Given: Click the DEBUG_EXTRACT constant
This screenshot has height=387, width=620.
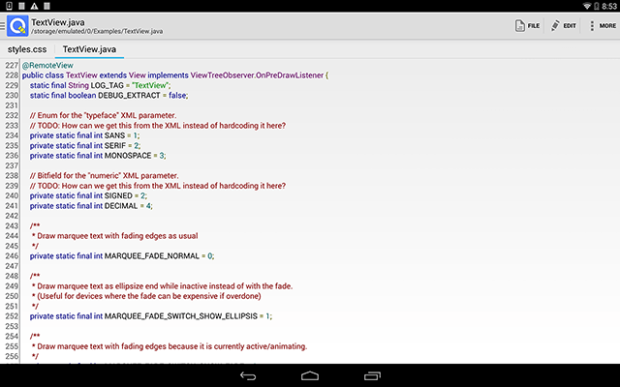Looking at the screenshot, I should 129,95.
